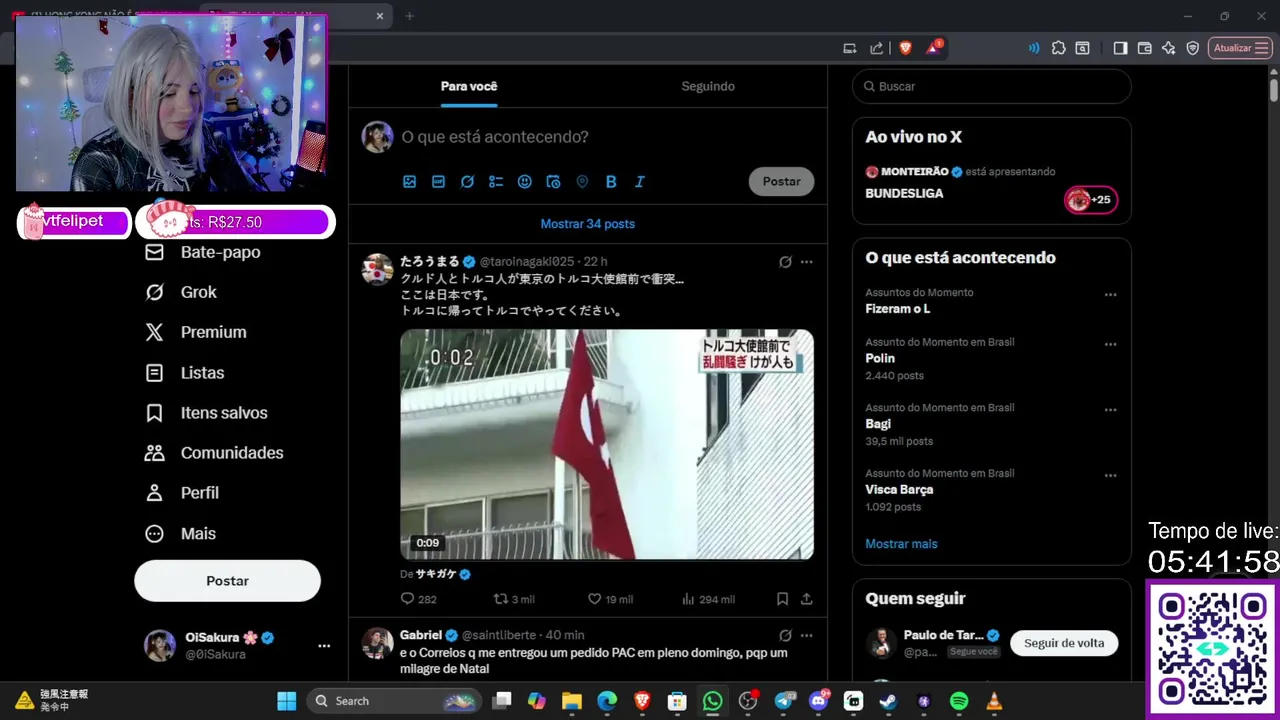Bookmark the たろうまる post
Viewport: 1280px width, 720px height.
tap(782, 599)
